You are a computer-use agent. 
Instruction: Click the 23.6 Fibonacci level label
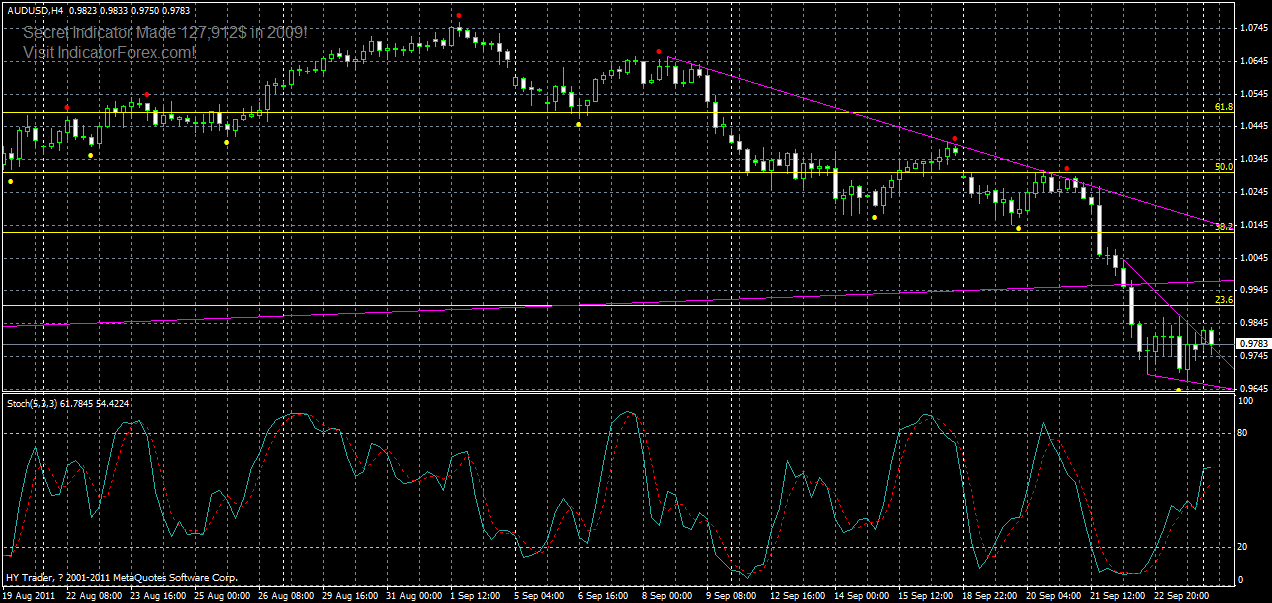[x=1222, y=298]
